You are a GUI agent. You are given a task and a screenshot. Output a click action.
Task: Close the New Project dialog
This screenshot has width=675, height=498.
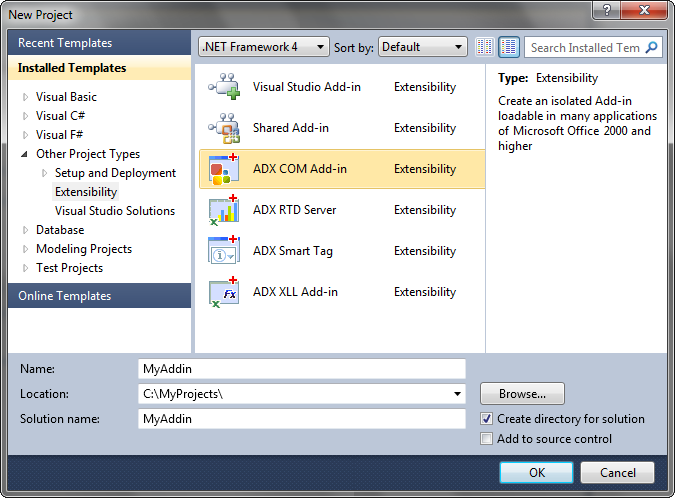click(x=644, y=10)
